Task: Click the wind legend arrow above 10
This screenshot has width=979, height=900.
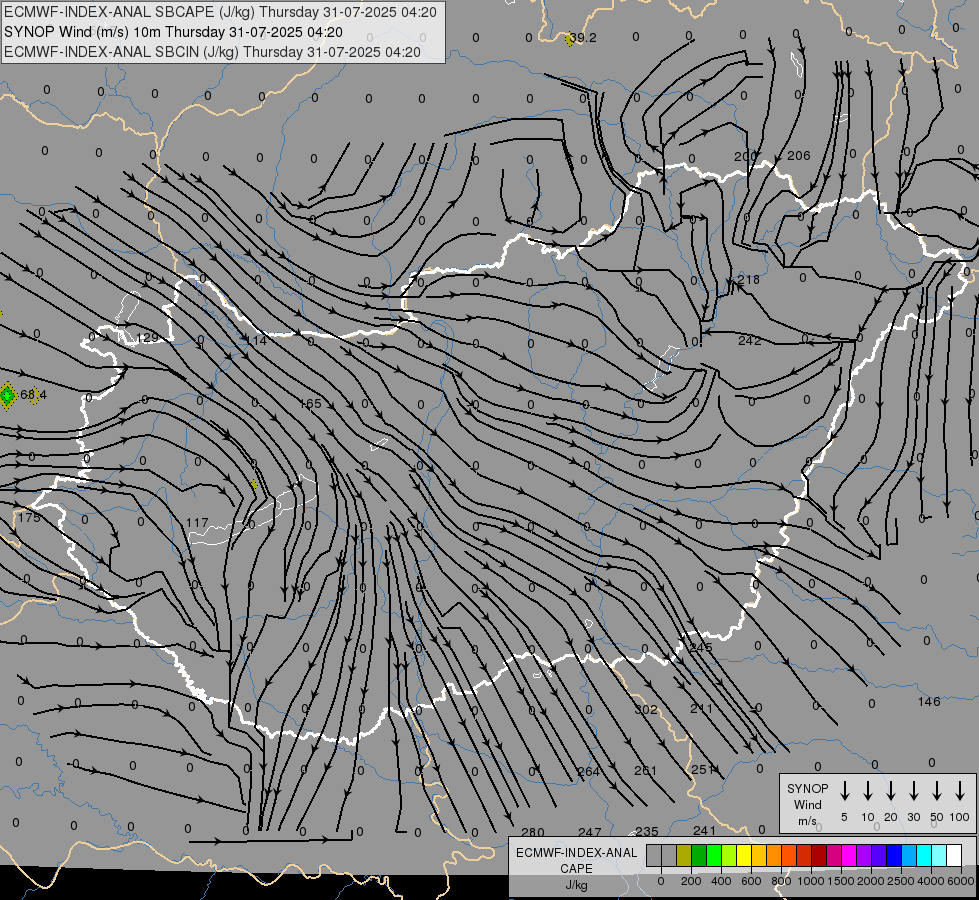Action: pyautogui.click(x=867, y=790)
